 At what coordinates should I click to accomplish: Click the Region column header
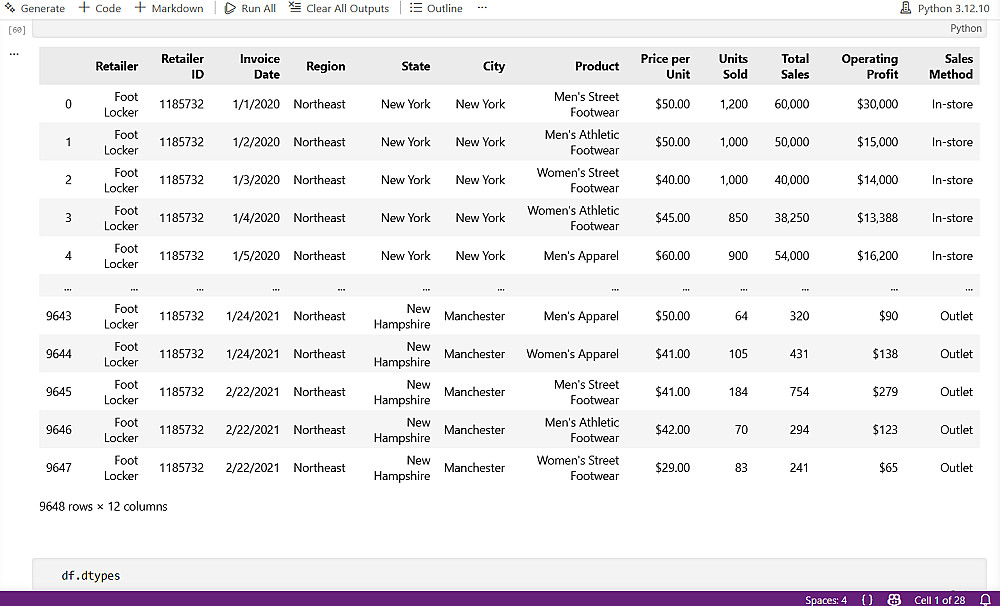326,66
